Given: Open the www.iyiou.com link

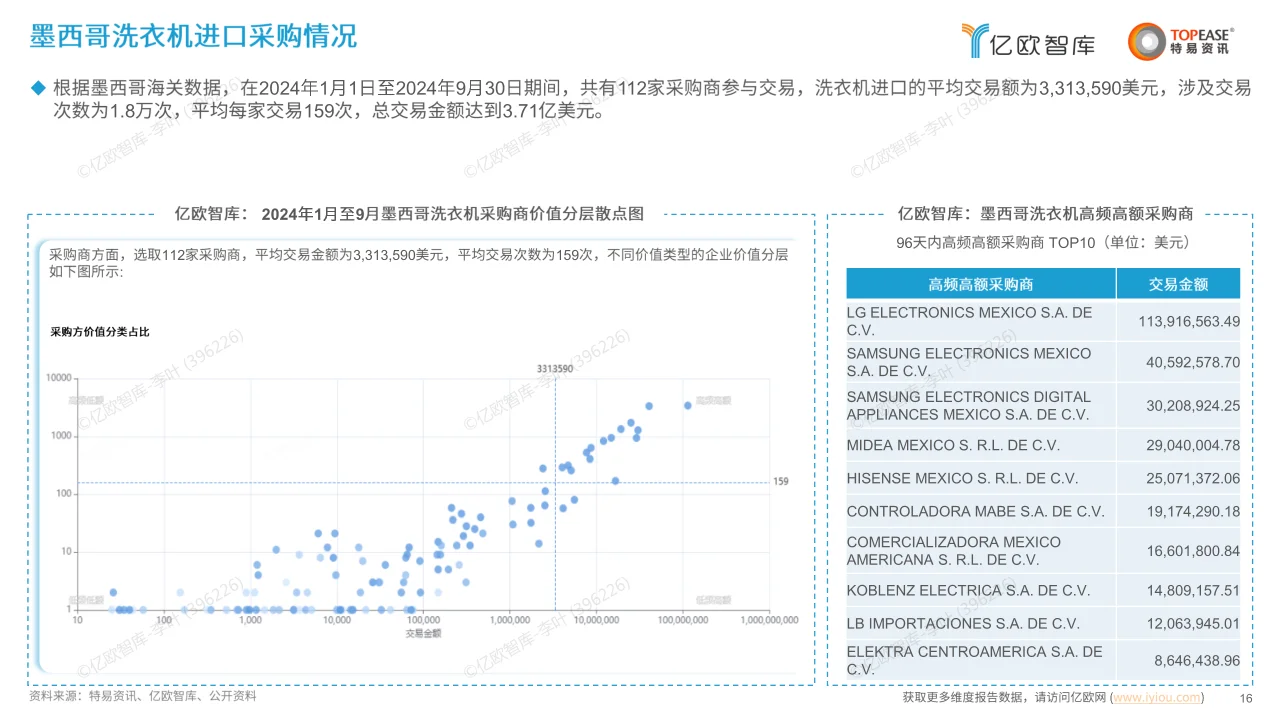Looking at the screenshot, I should pos(1157,697).
